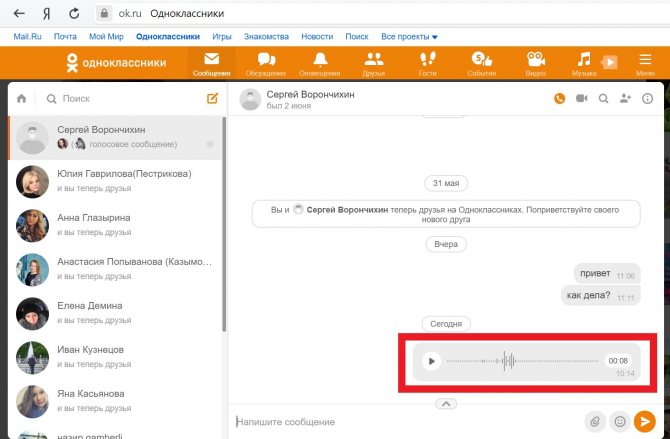Open Друзья people icon
This screenshot has width=670, height=439.
point(373,63)
